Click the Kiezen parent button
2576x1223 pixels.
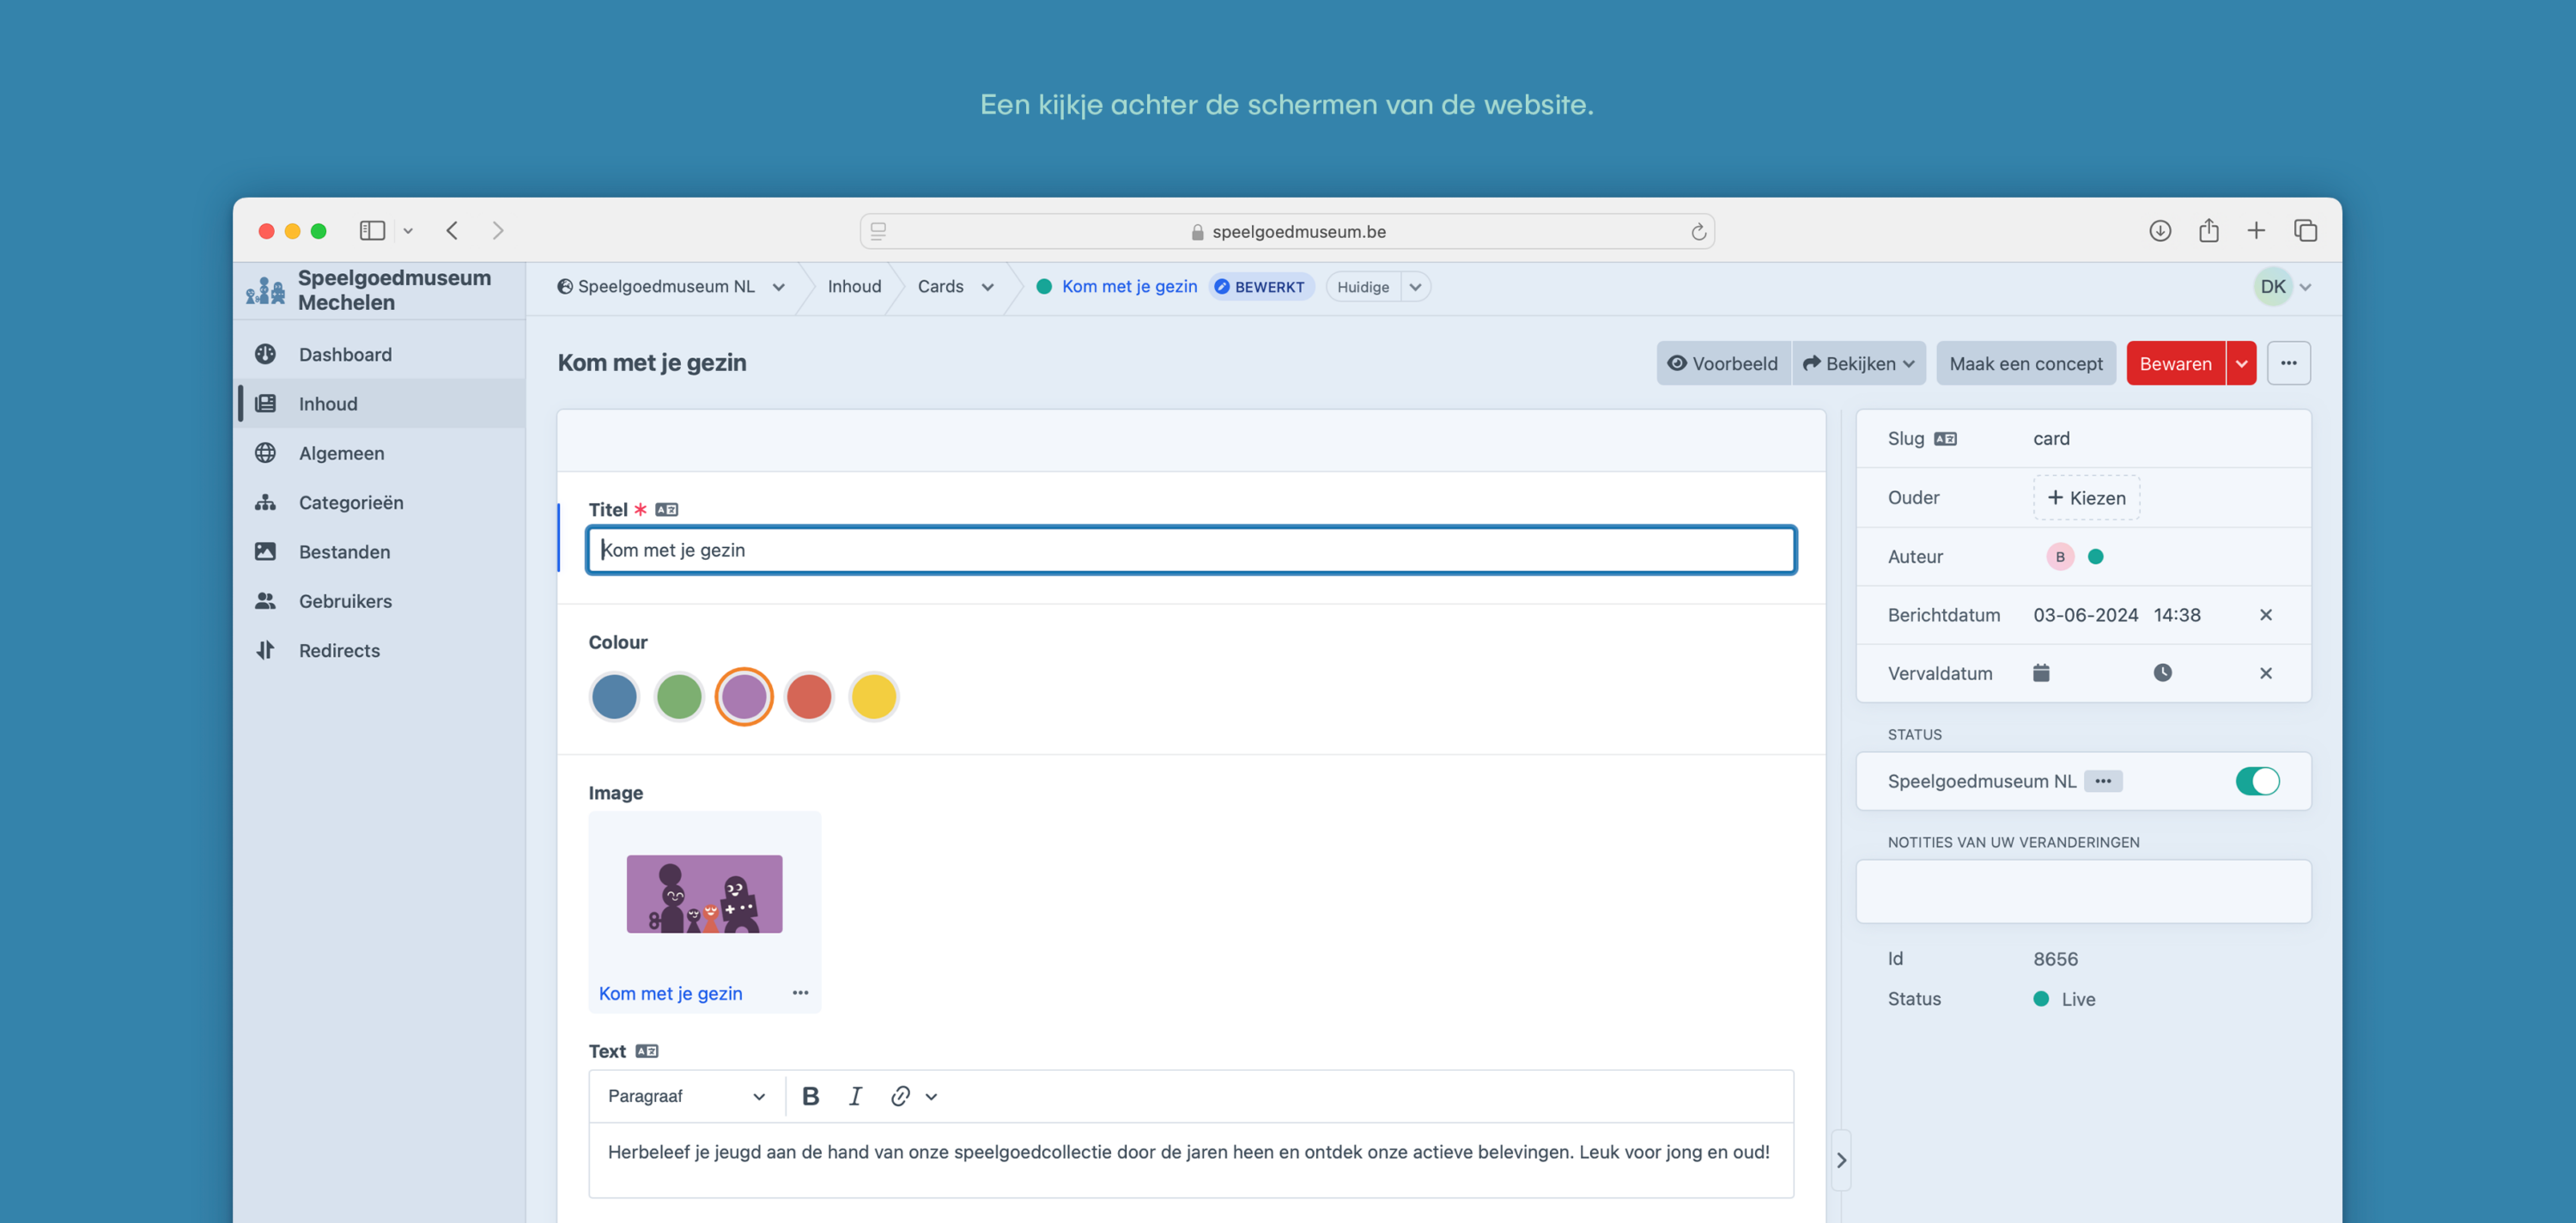(x=2087, y=498)
